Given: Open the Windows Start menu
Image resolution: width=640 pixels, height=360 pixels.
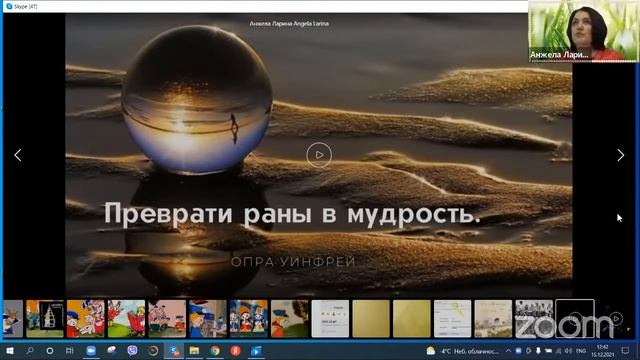Looking at the screenshot, I should pyautogui.click(x=10, y=351).
